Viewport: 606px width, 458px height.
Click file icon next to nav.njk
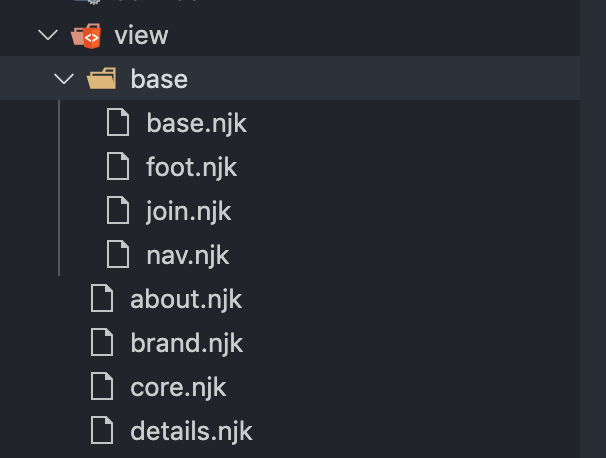(119, 255)
